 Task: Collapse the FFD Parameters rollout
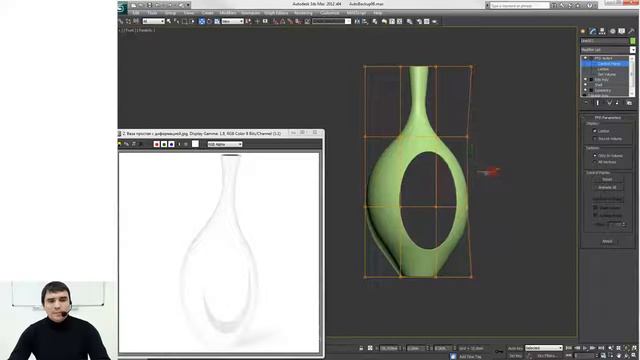[x=608, y=118]
